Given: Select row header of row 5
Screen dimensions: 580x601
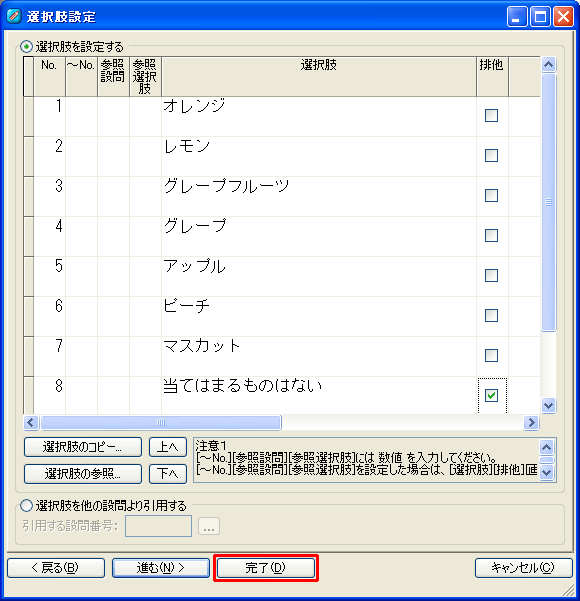Looking at the screenshot, I should (x=28, y=276).
